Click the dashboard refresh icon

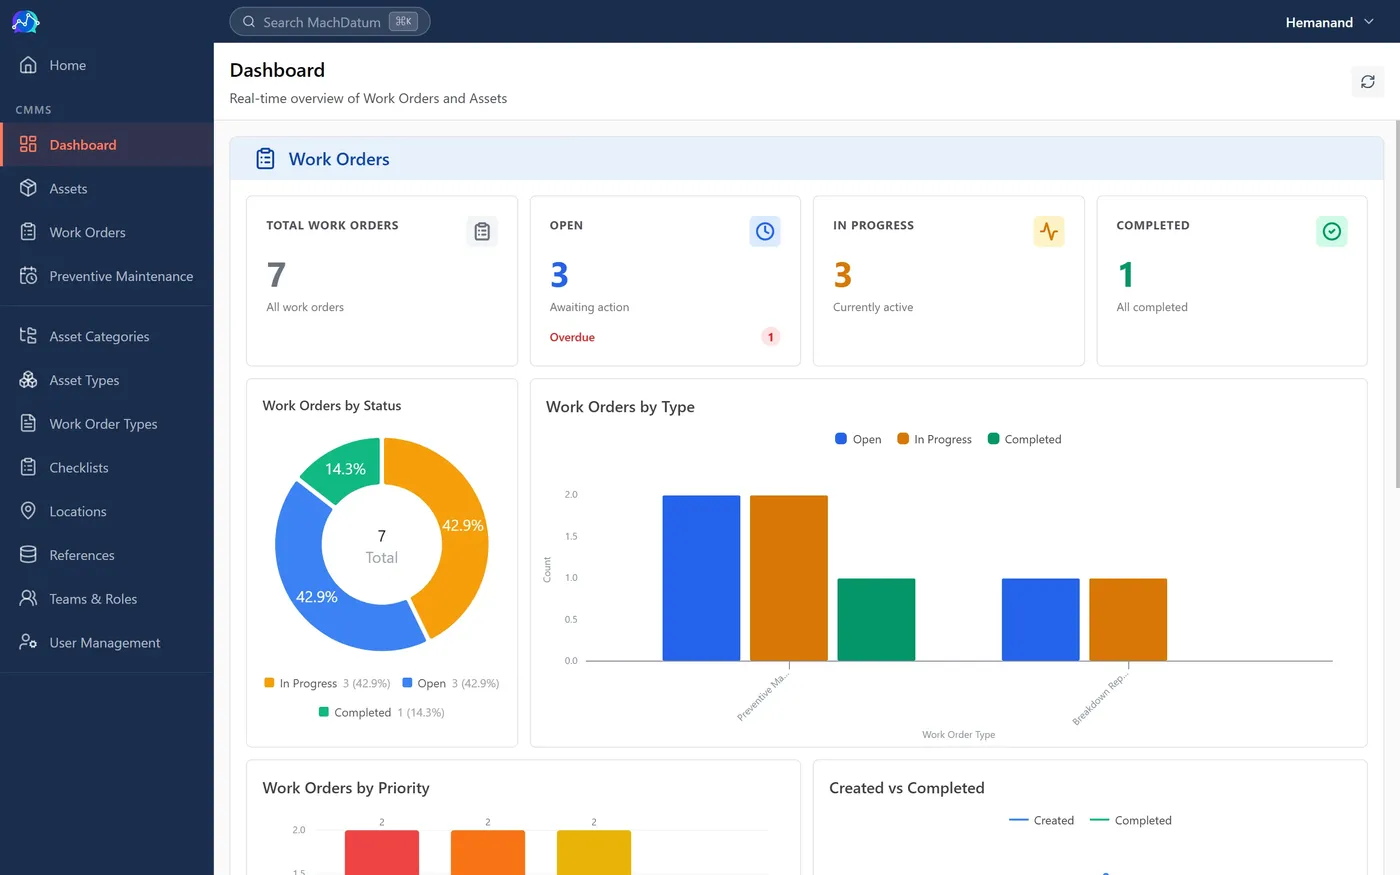pos(1367,82)
